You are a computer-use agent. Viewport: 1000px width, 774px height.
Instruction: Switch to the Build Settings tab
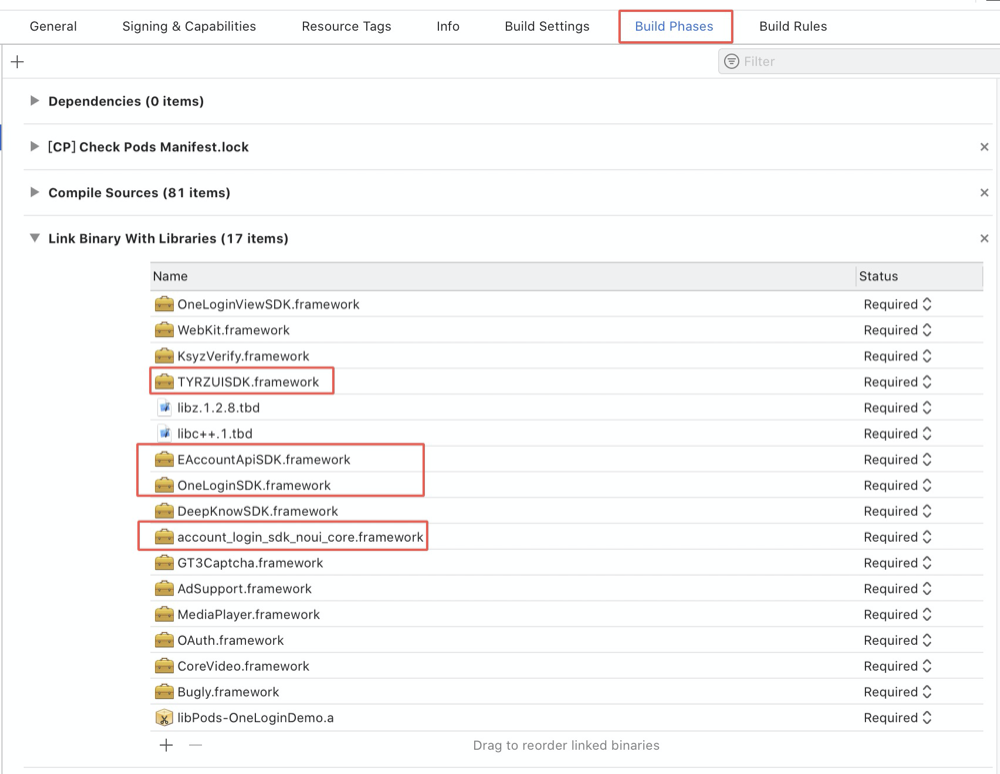tap(546, 26)
